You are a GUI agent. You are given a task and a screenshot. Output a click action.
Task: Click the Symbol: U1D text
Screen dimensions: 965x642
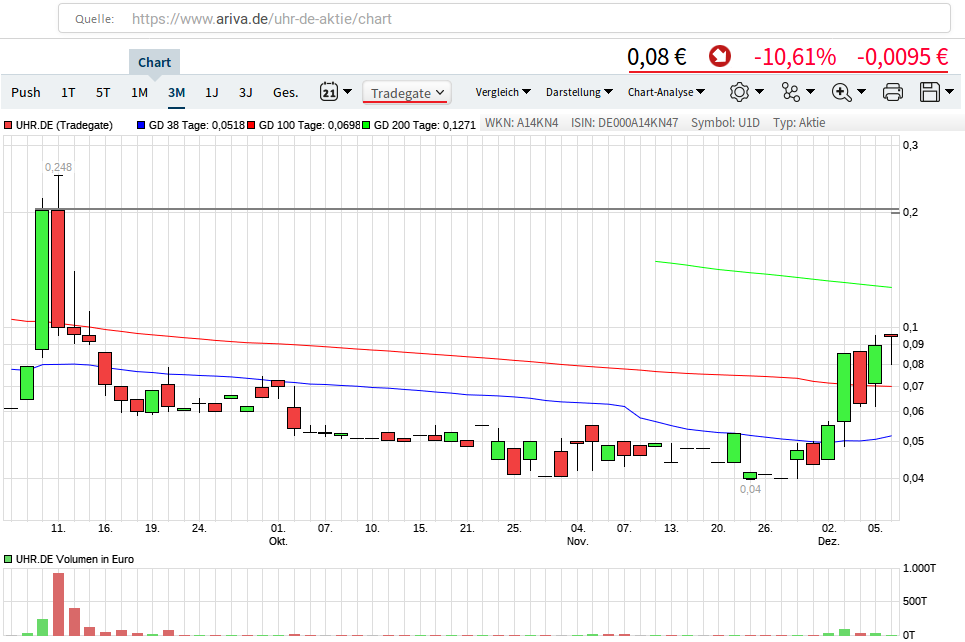[x=725, y=122]
